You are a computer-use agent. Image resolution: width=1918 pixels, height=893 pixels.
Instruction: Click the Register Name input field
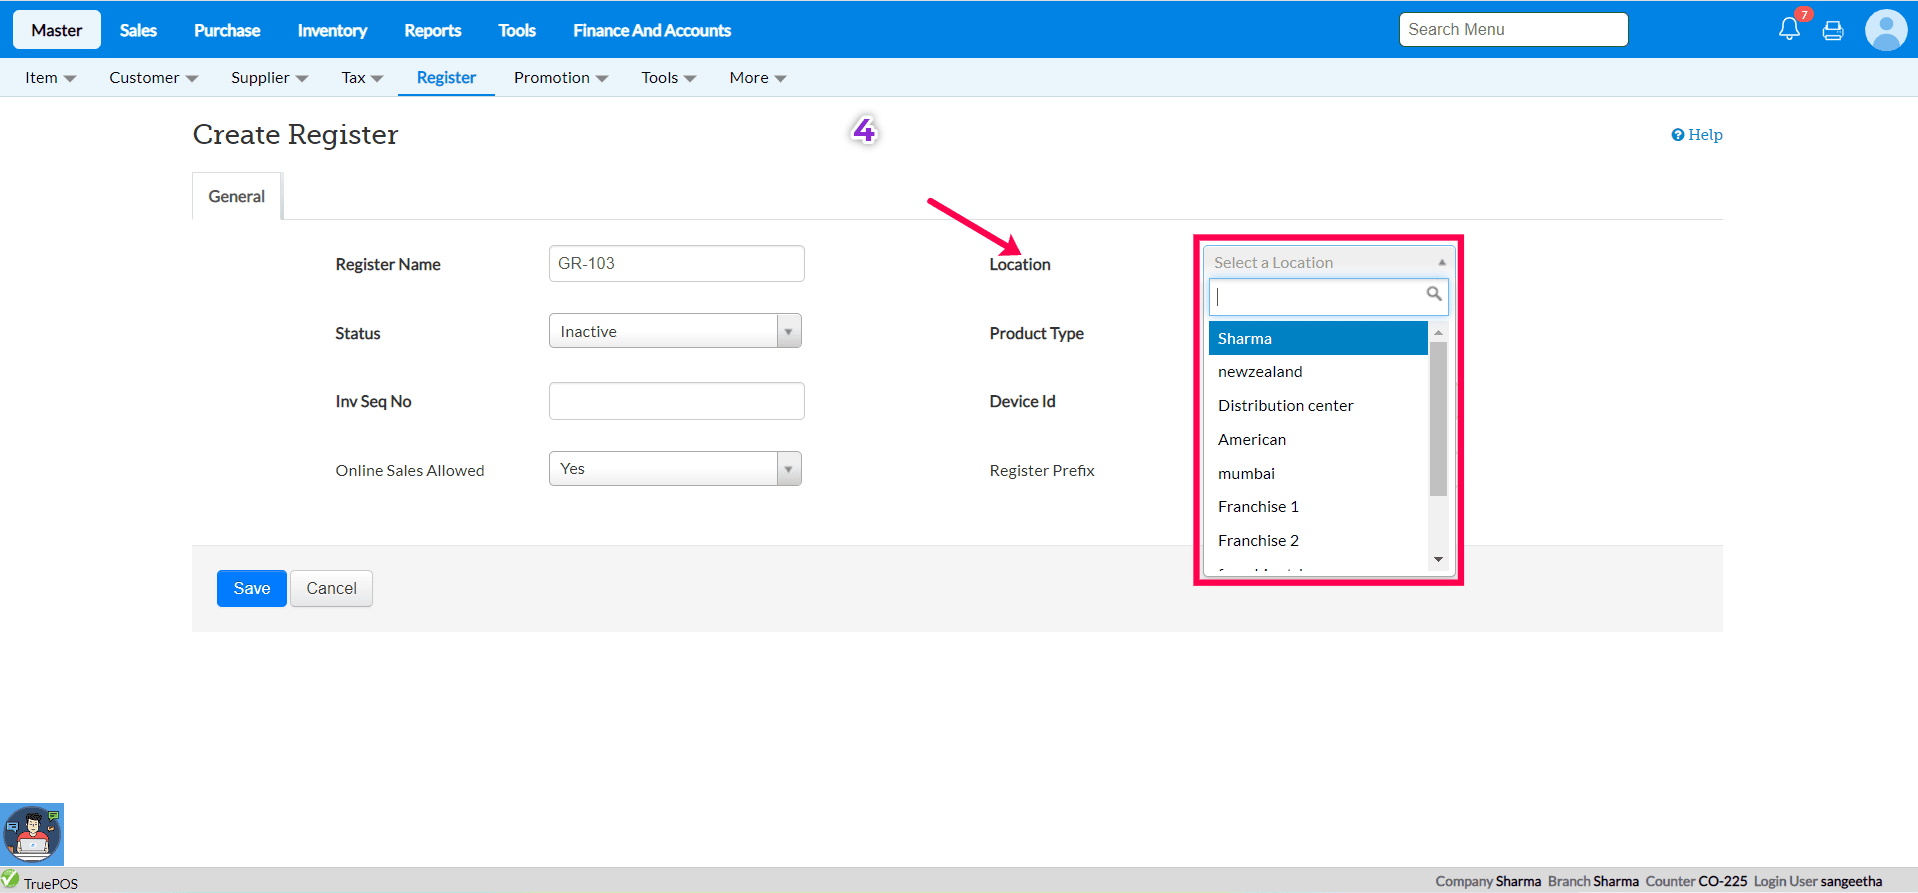[x=676, y=264]
